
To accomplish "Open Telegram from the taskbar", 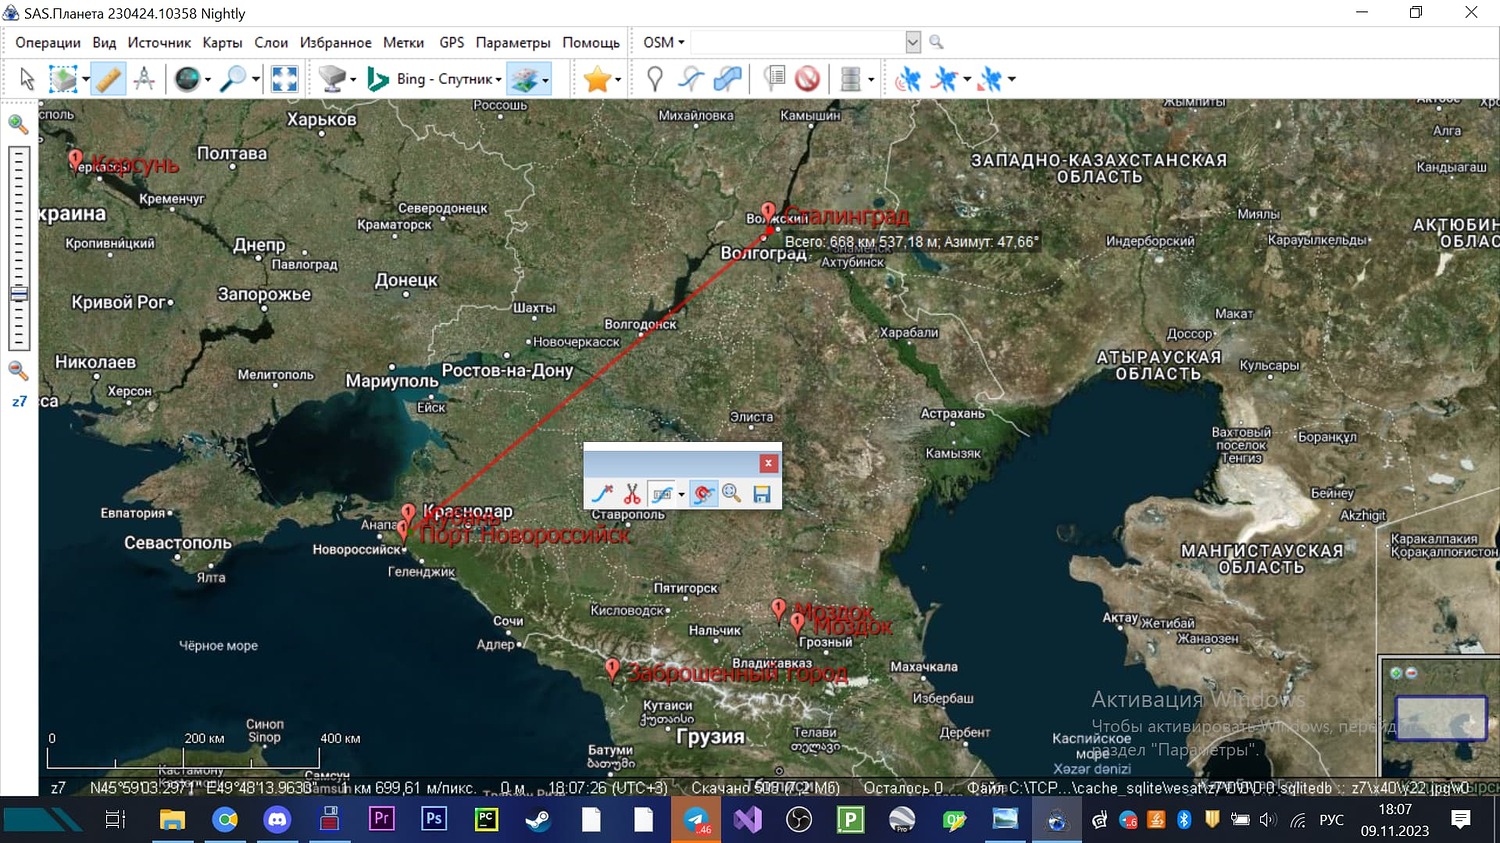I will (696, 820).
